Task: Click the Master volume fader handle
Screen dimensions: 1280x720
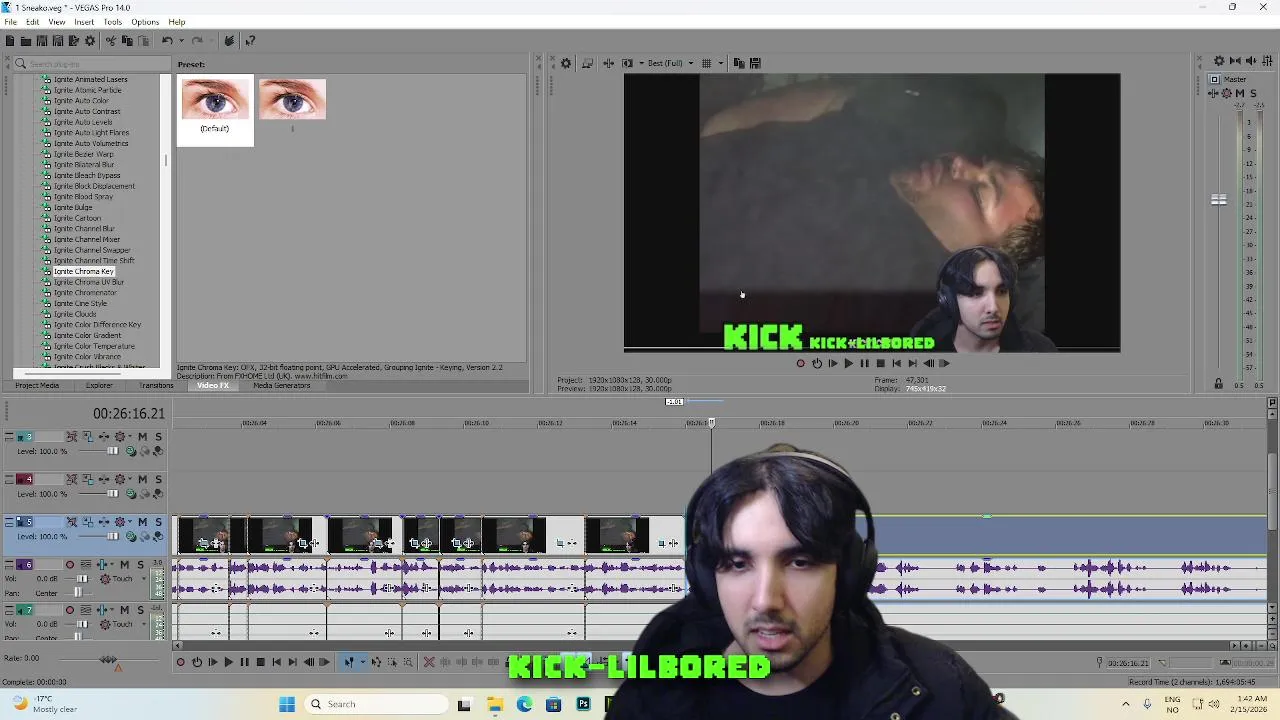Action: click(1219, 200)
